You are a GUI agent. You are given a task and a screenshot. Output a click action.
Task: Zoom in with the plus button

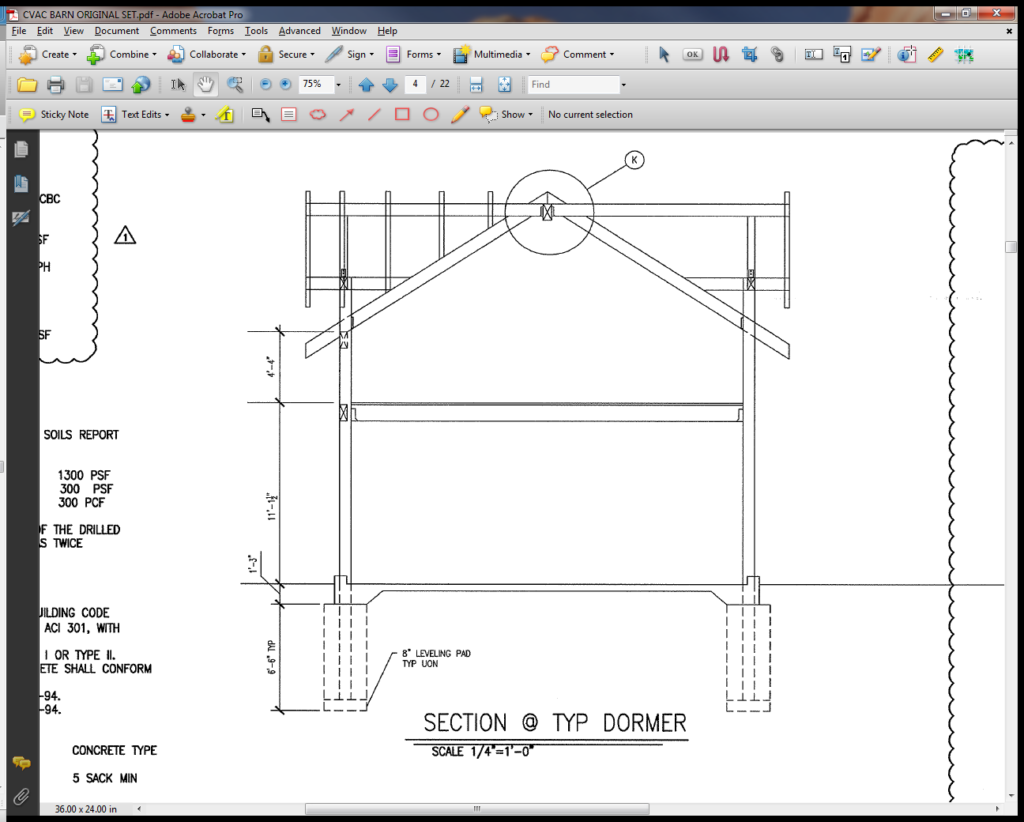[x=285, y=84]
